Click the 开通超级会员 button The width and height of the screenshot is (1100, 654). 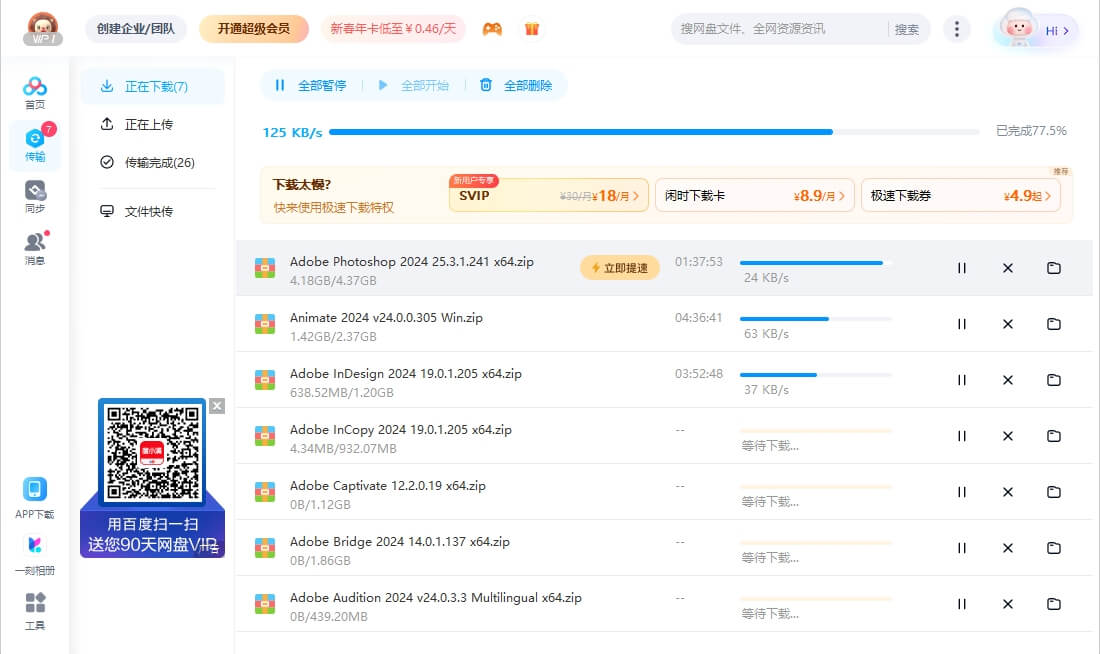254,29
